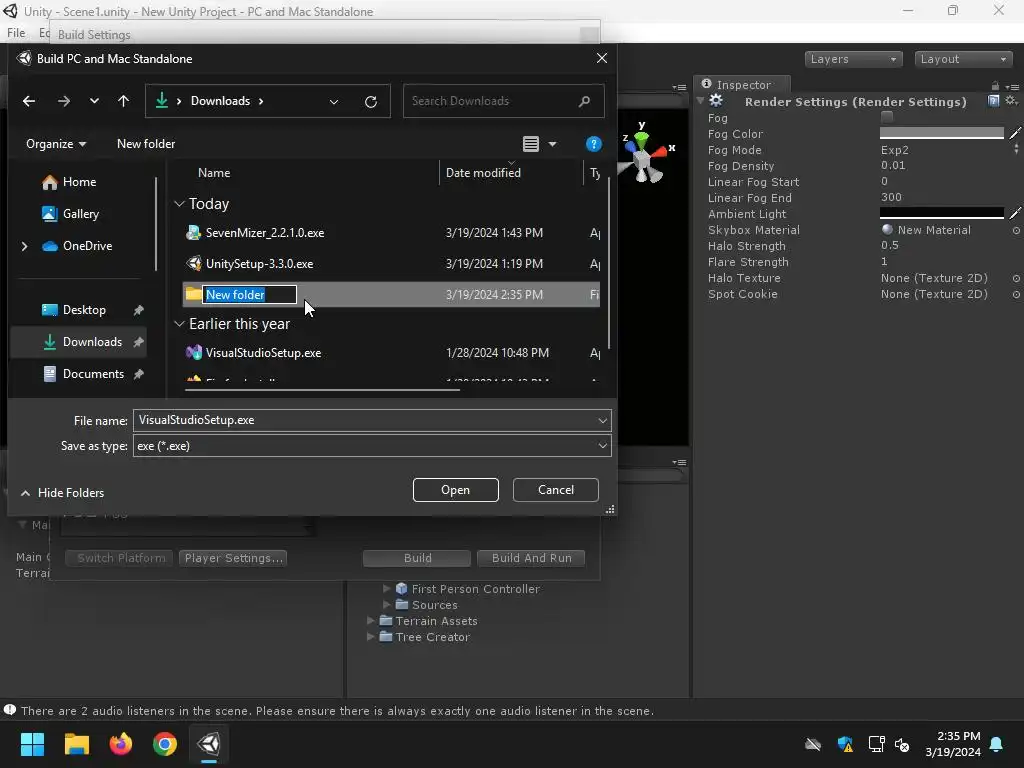Open Render Settings help book icon
Image resolution: width=1024 pixels, height=768 pixels.
993,101
